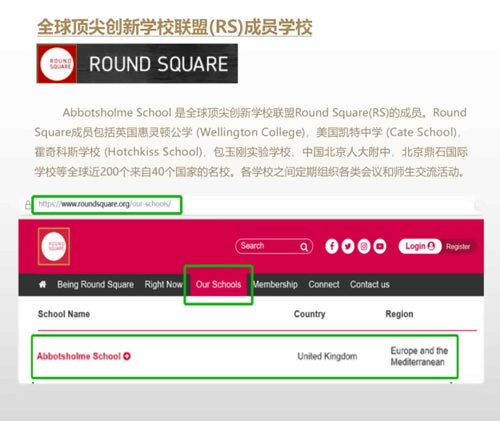Click the Register link
Image resolution: width=500 pixels, height=421 pixels.
click(458, 247)
